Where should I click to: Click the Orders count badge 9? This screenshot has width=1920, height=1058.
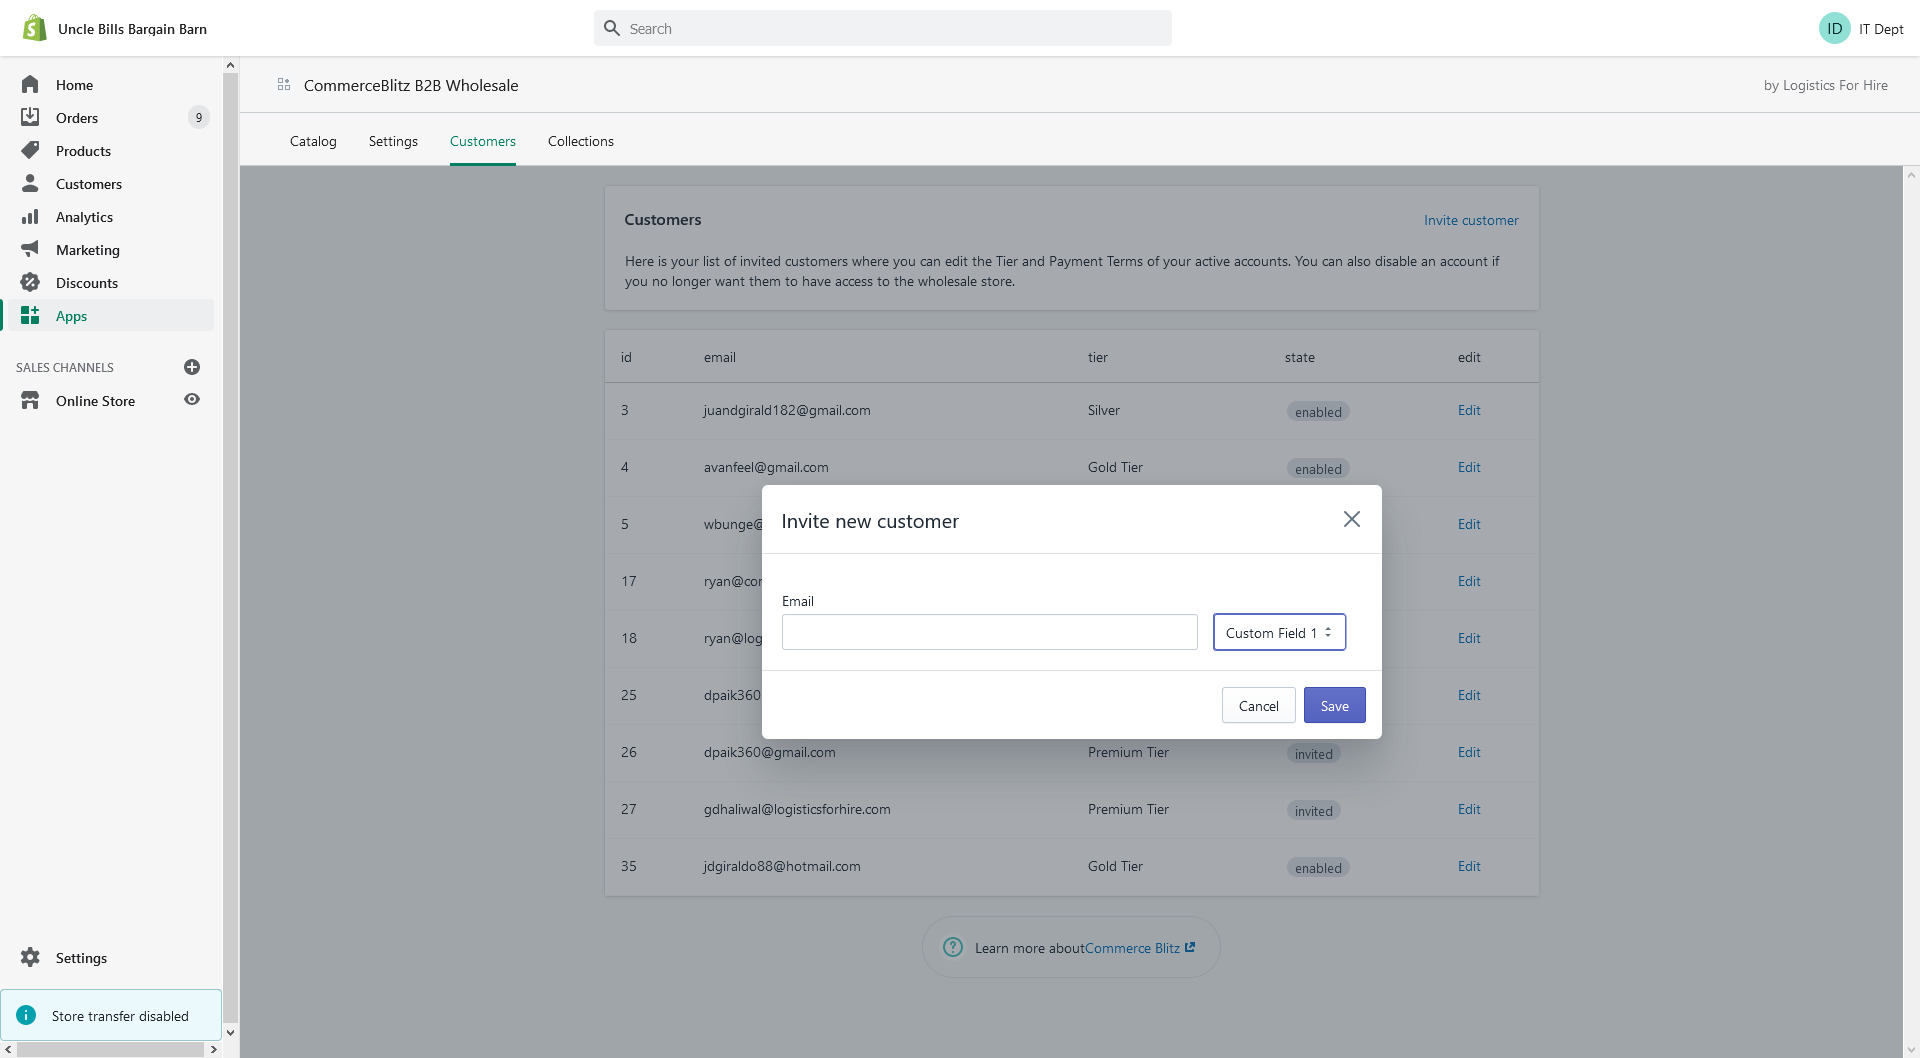pos(199,118)
